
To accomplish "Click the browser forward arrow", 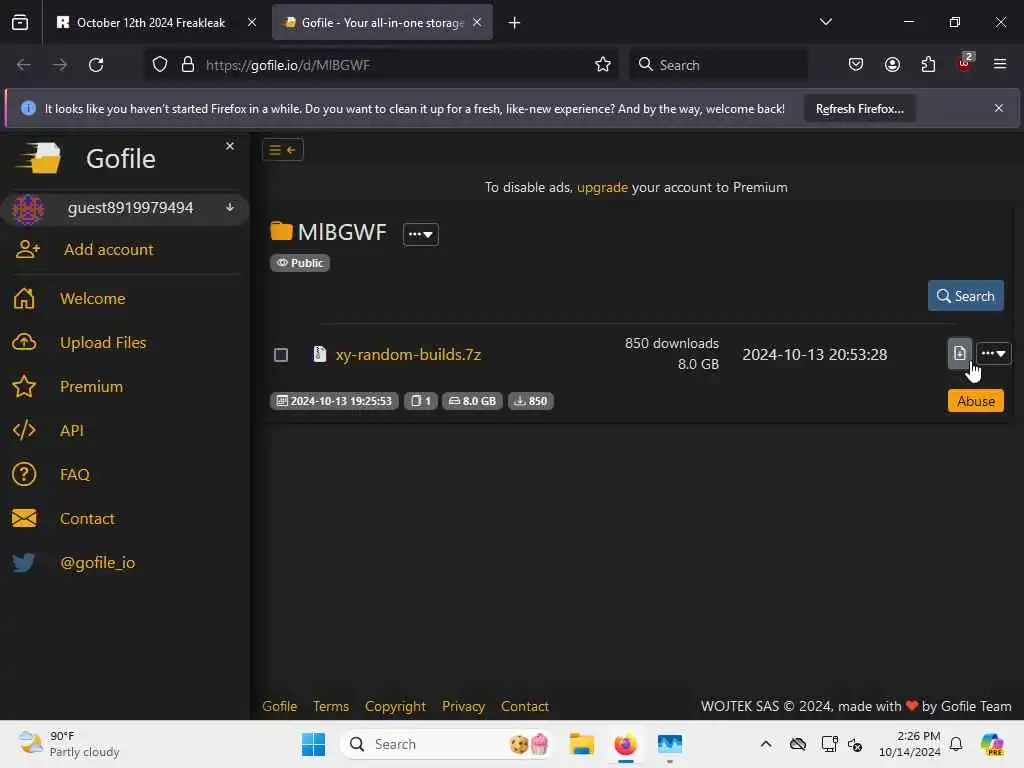I will [59, 65].
